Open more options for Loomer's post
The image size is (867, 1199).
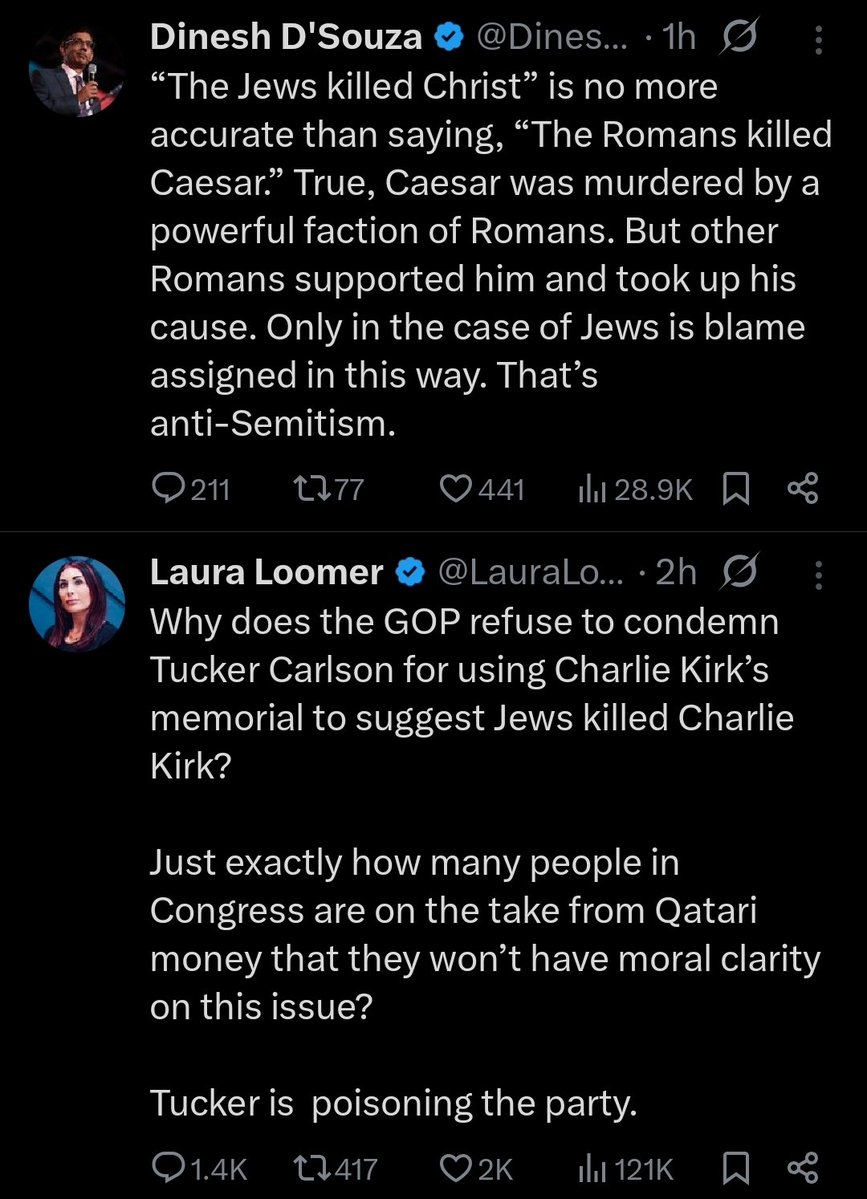tap(820, 573)
